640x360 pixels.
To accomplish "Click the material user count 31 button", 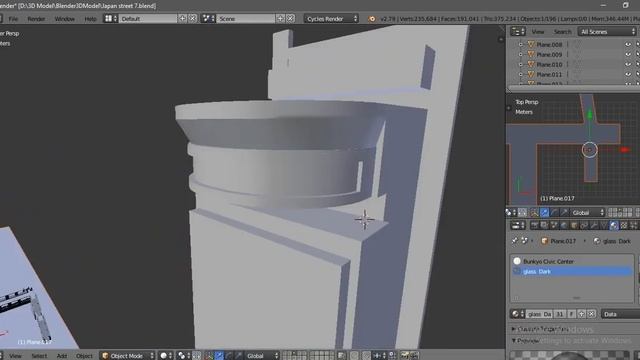I will pos(560,314).
